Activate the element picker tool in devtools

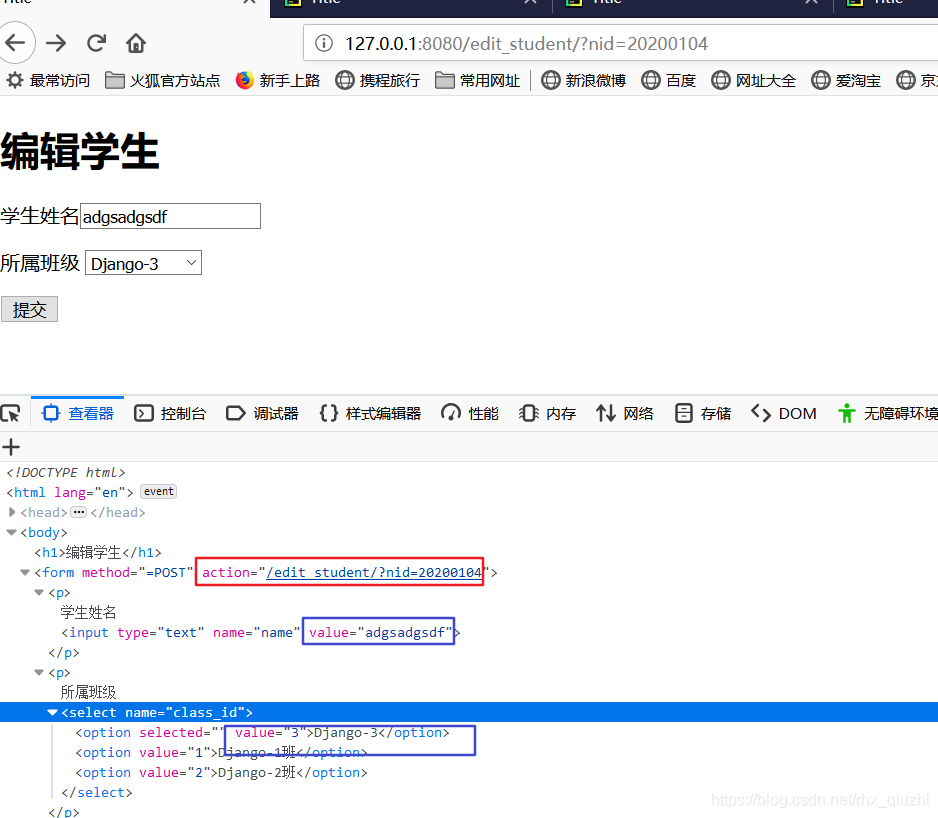[x=11, y=413]
